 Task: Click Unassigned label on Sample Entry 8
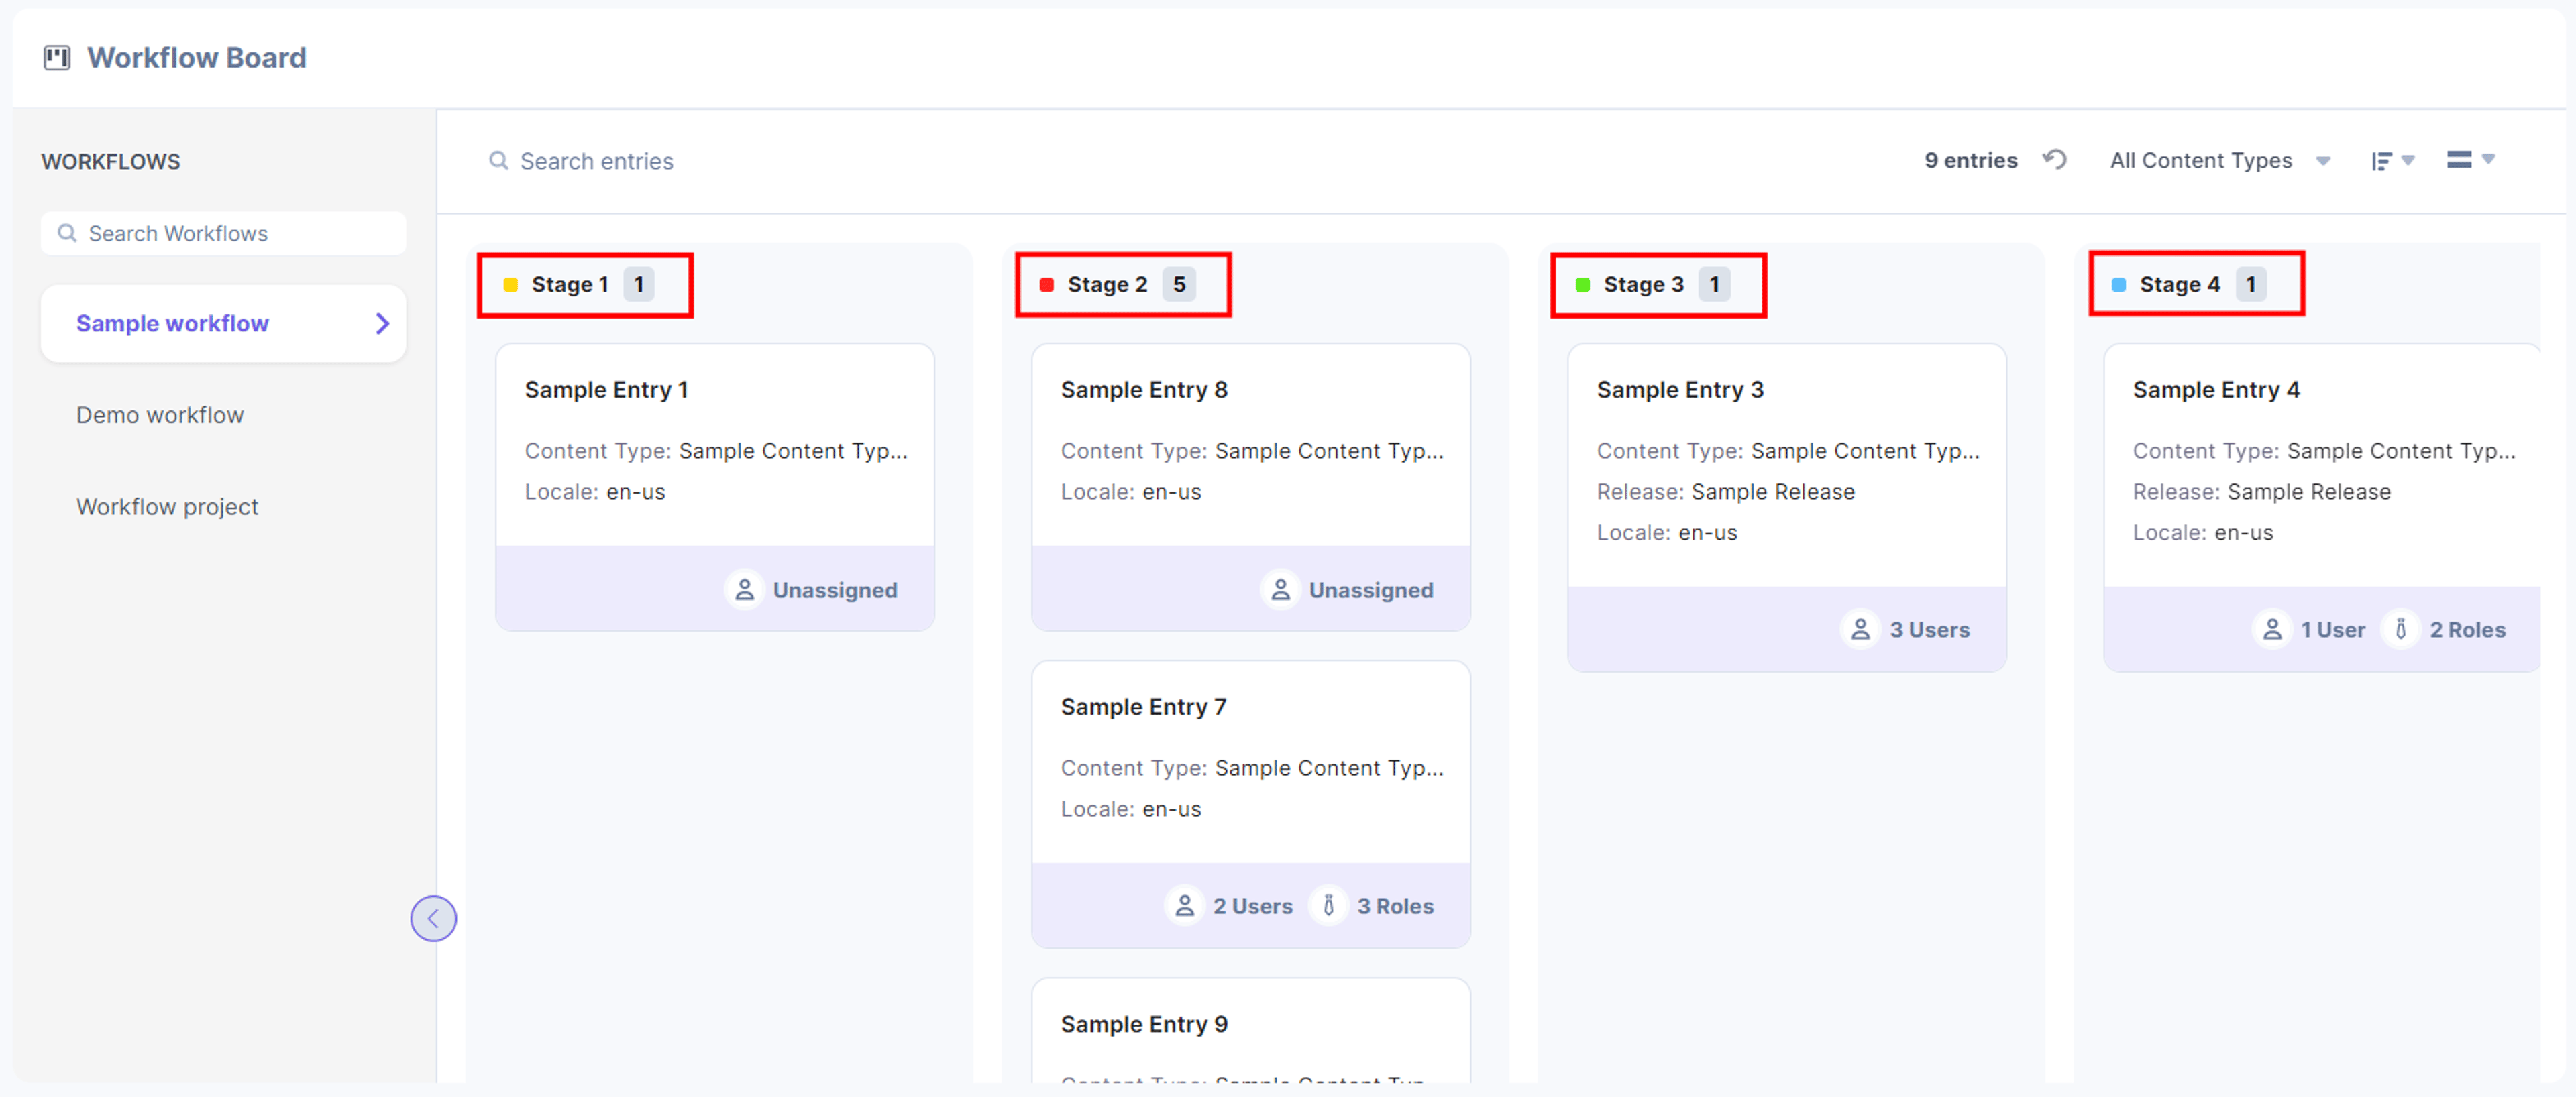click(x=1371, y=591)
